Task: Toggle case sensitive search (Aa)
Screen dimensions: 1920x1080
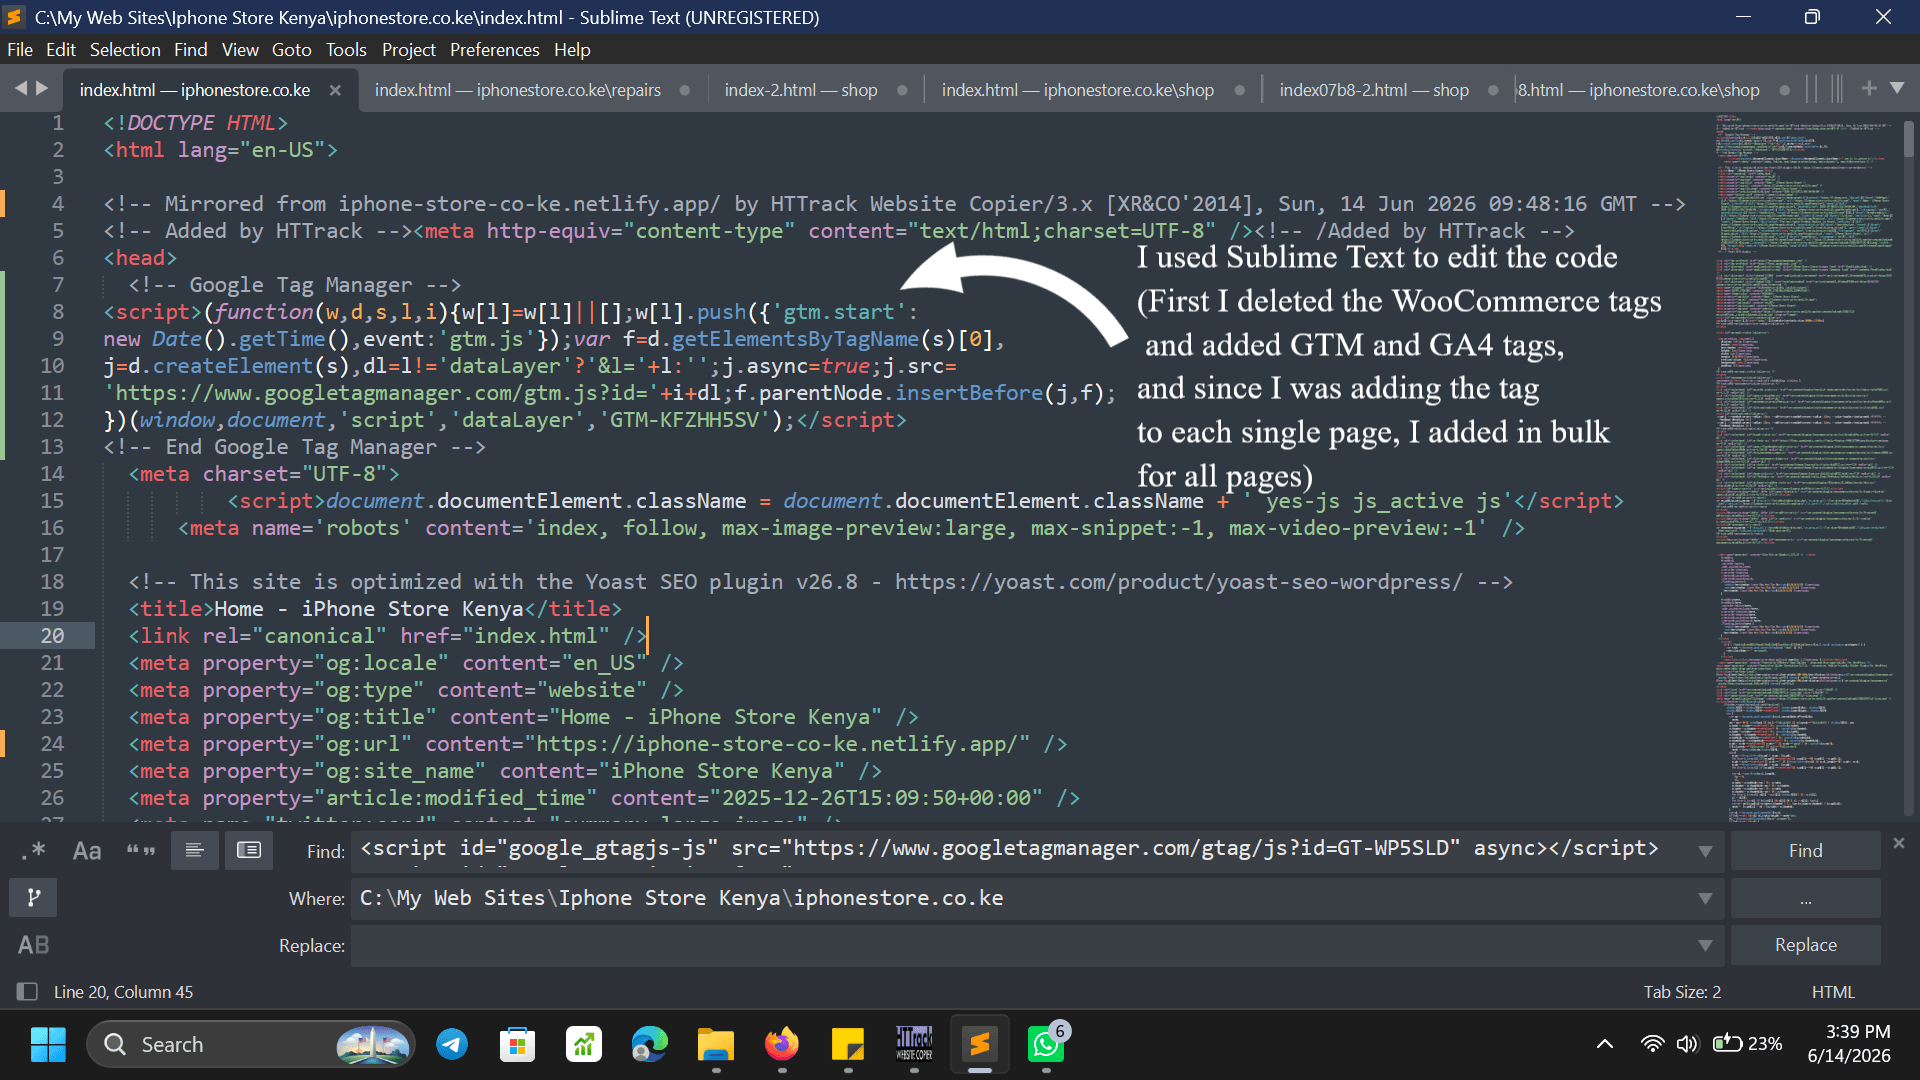Action: tap(87, 851)
